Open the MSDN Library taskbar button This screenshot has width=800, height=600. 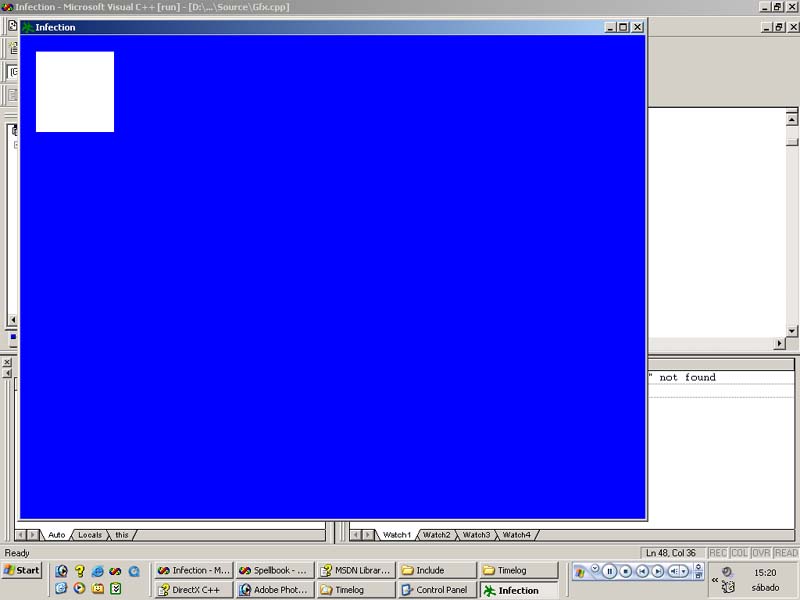coord(356,570)
